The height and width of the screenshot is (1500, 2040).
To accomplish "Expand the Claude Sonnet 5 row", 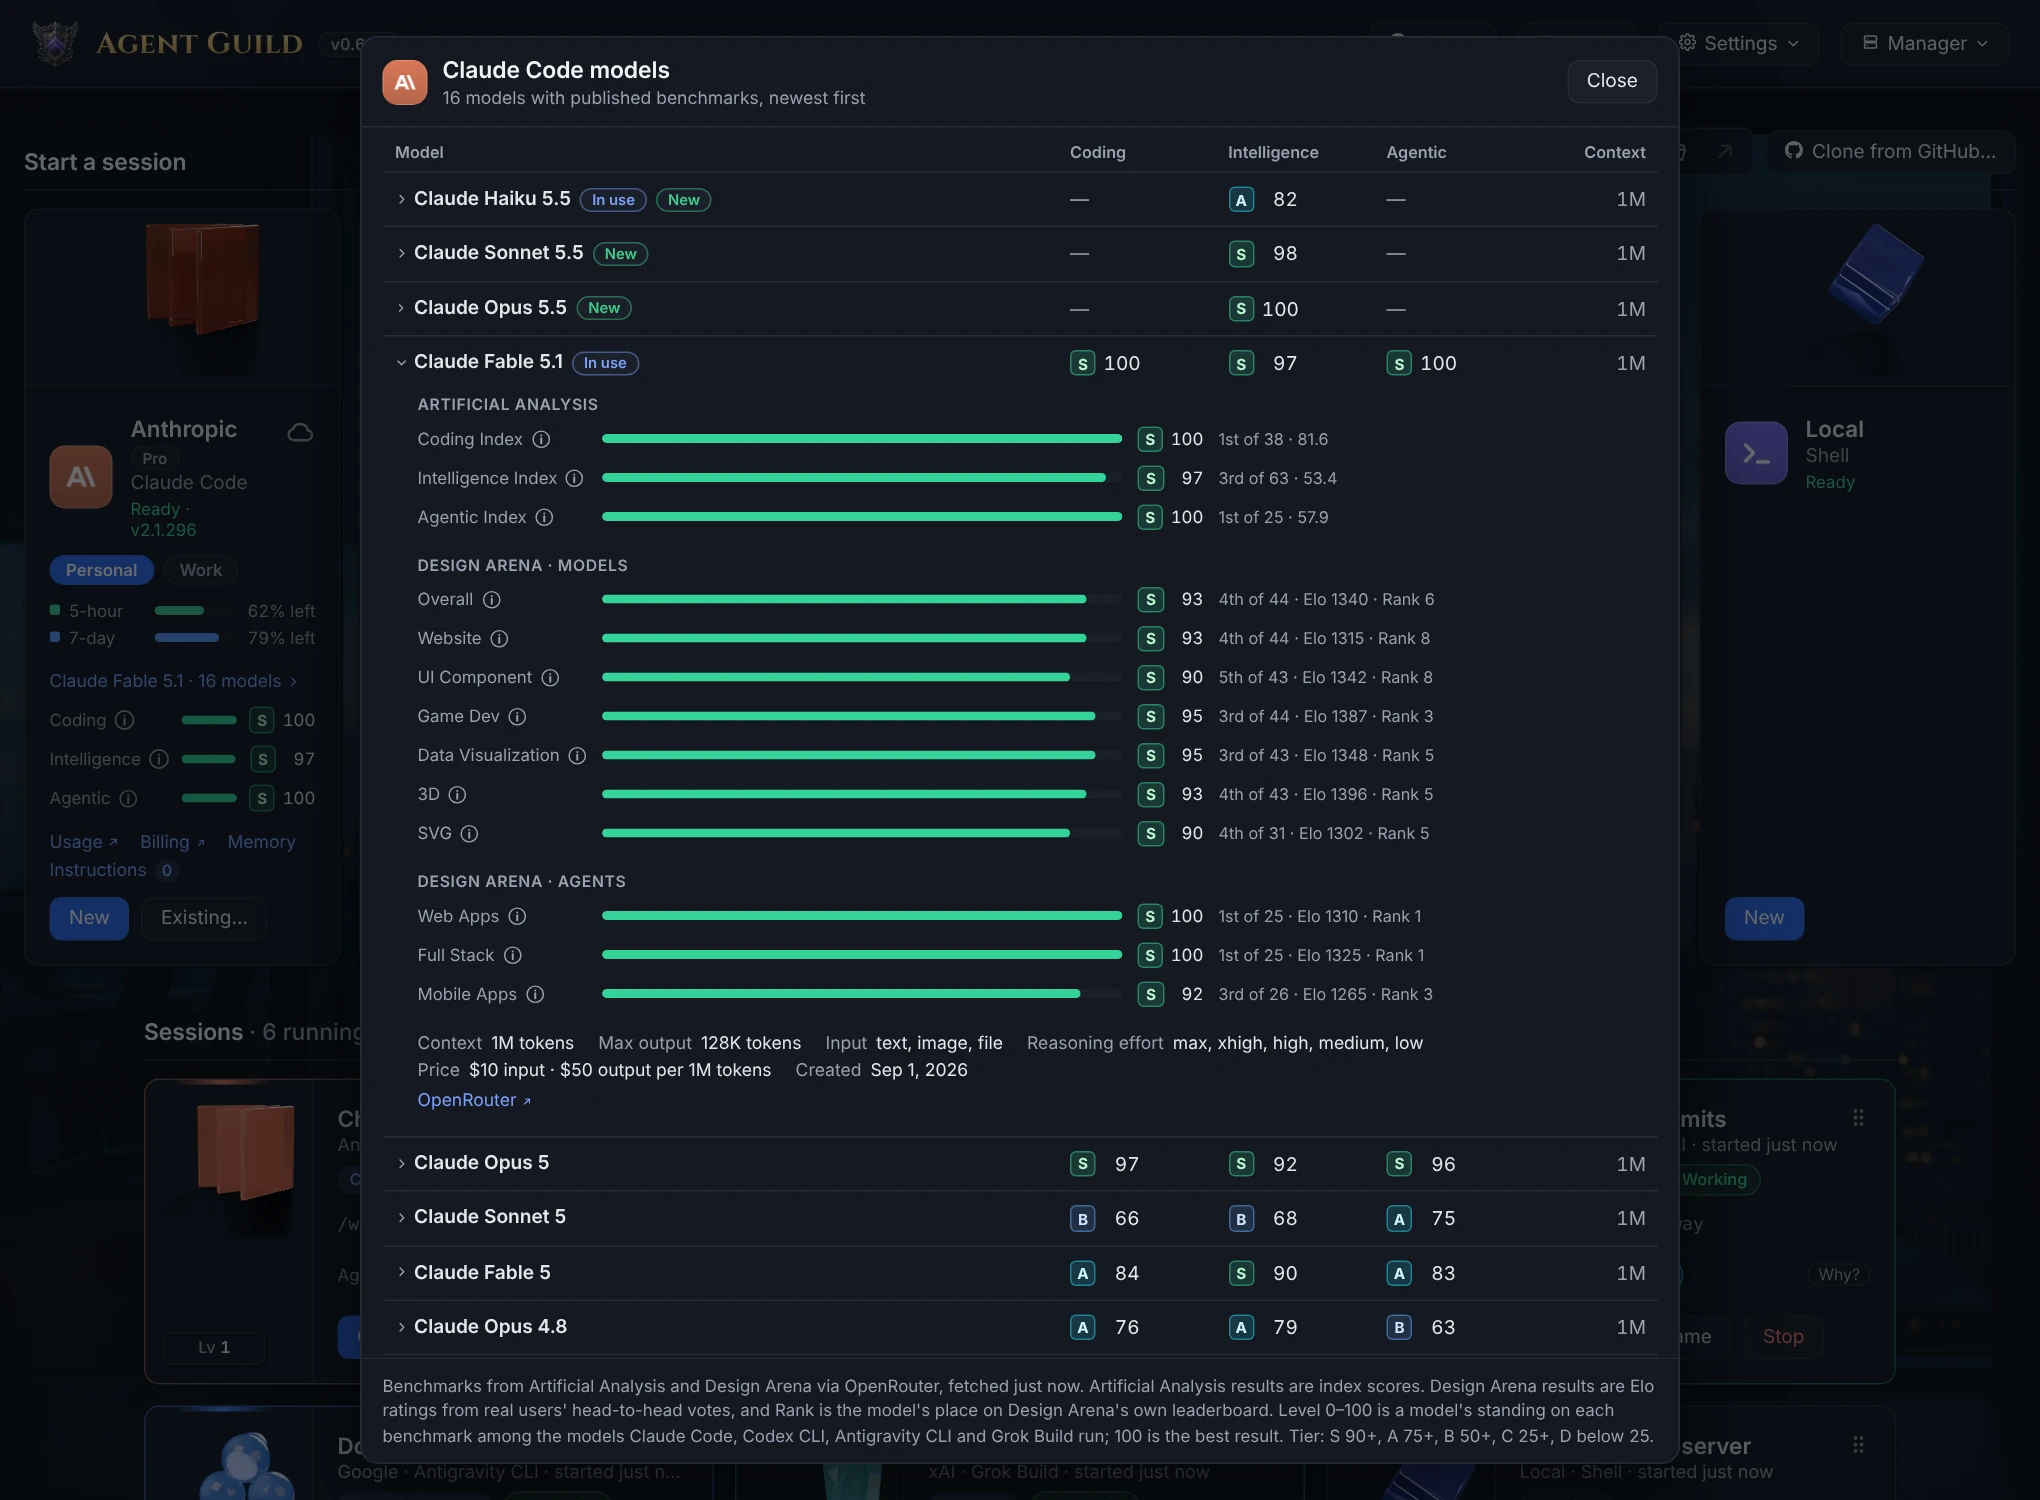I will (x=1019, y=1217).
